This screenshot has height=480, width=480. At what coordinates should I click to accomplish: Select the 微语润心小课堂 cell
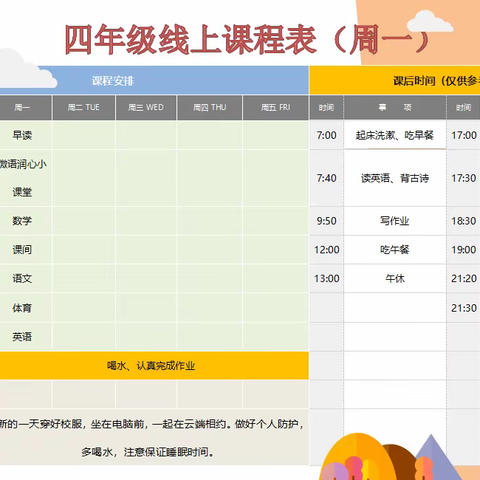click(x=26, y=178)
